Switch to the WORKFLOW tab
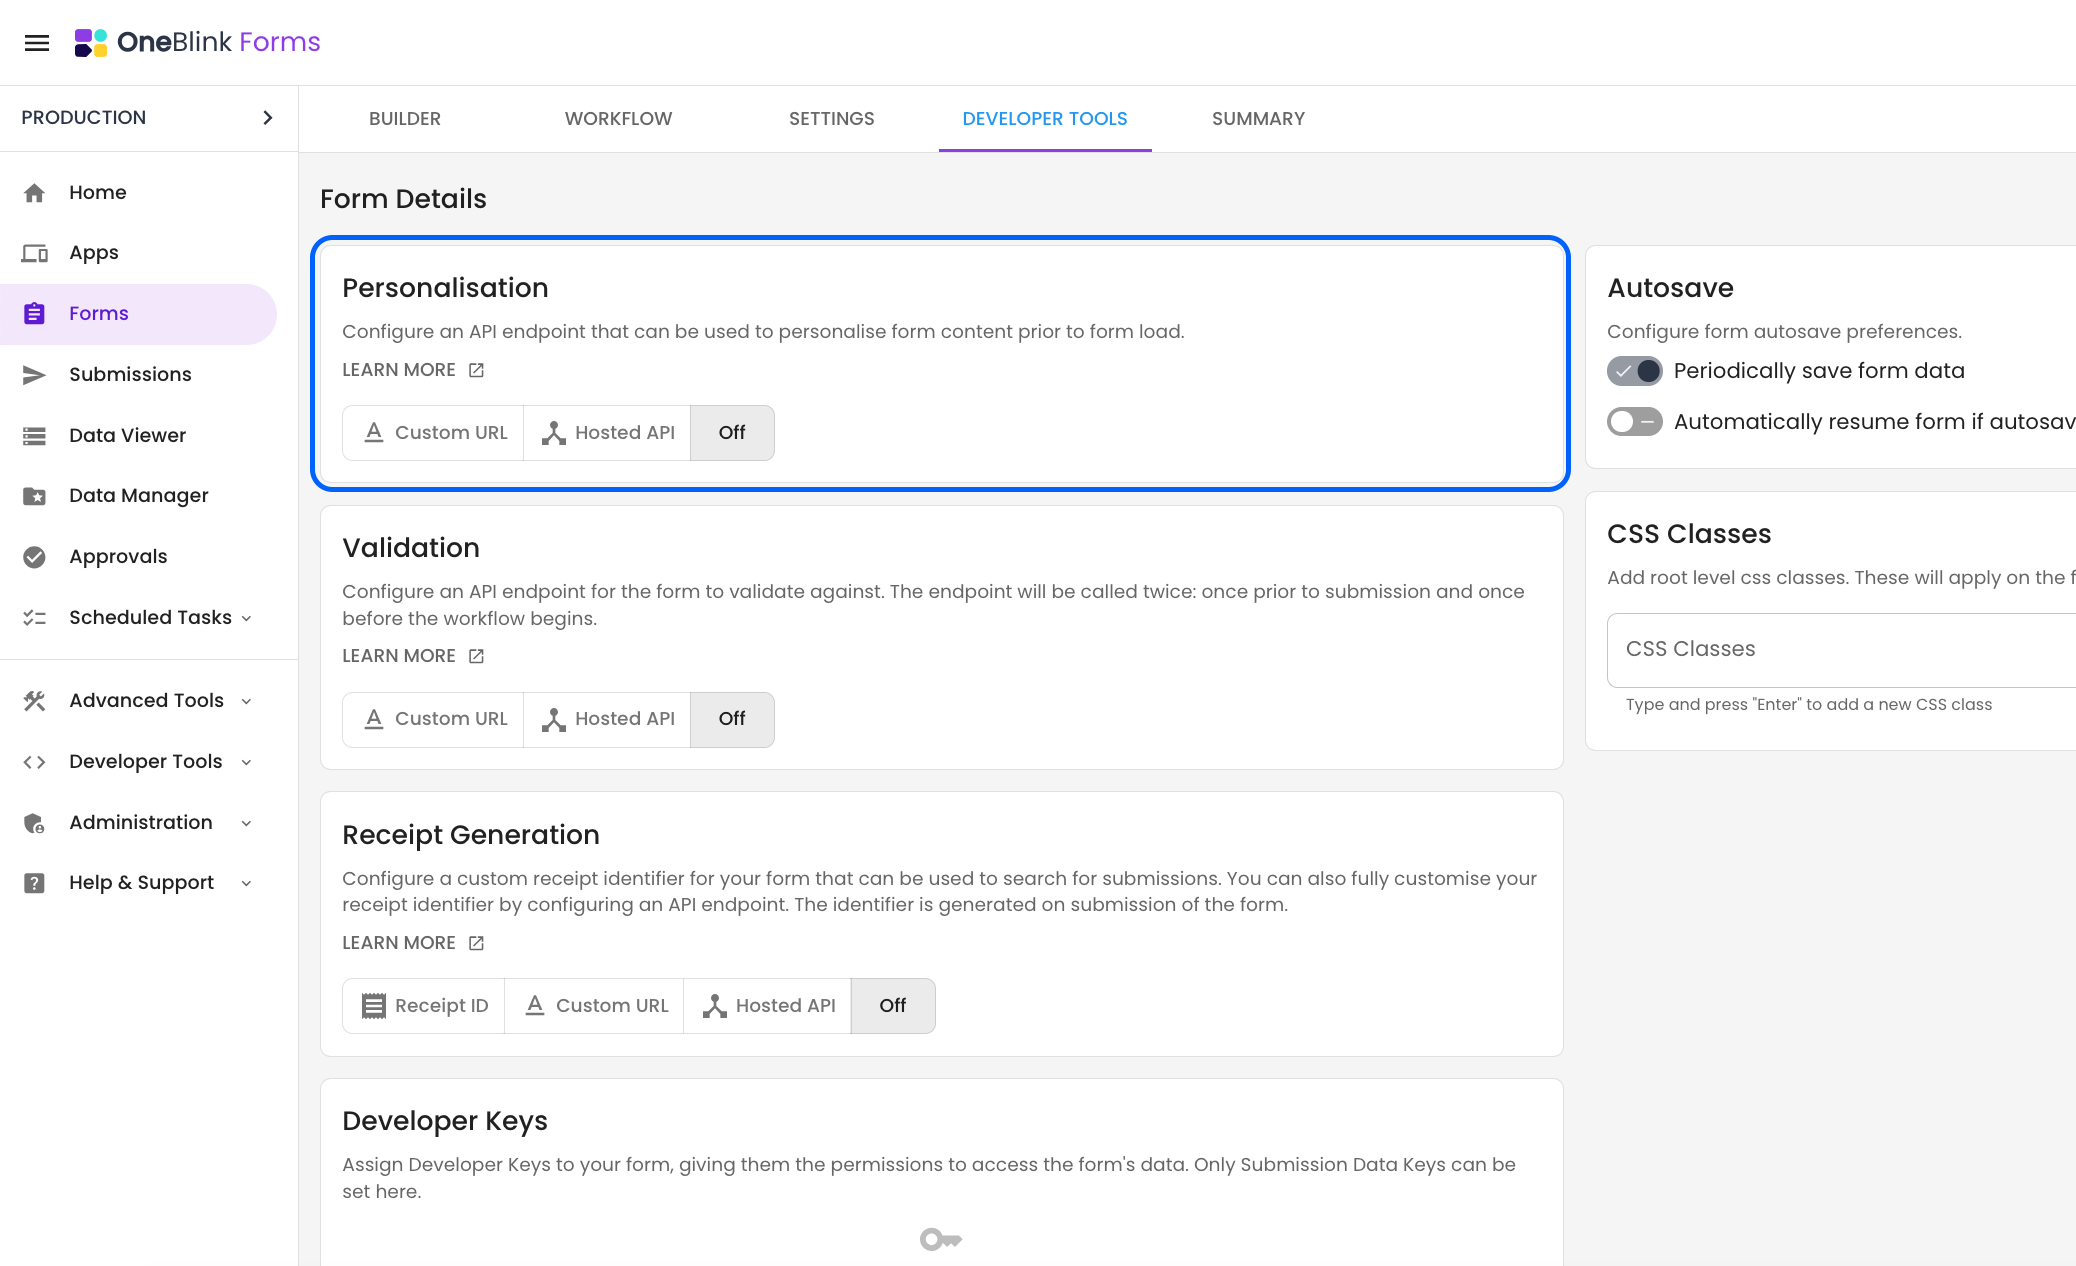Screen dimensions: 2076x1266 point(618,119)
